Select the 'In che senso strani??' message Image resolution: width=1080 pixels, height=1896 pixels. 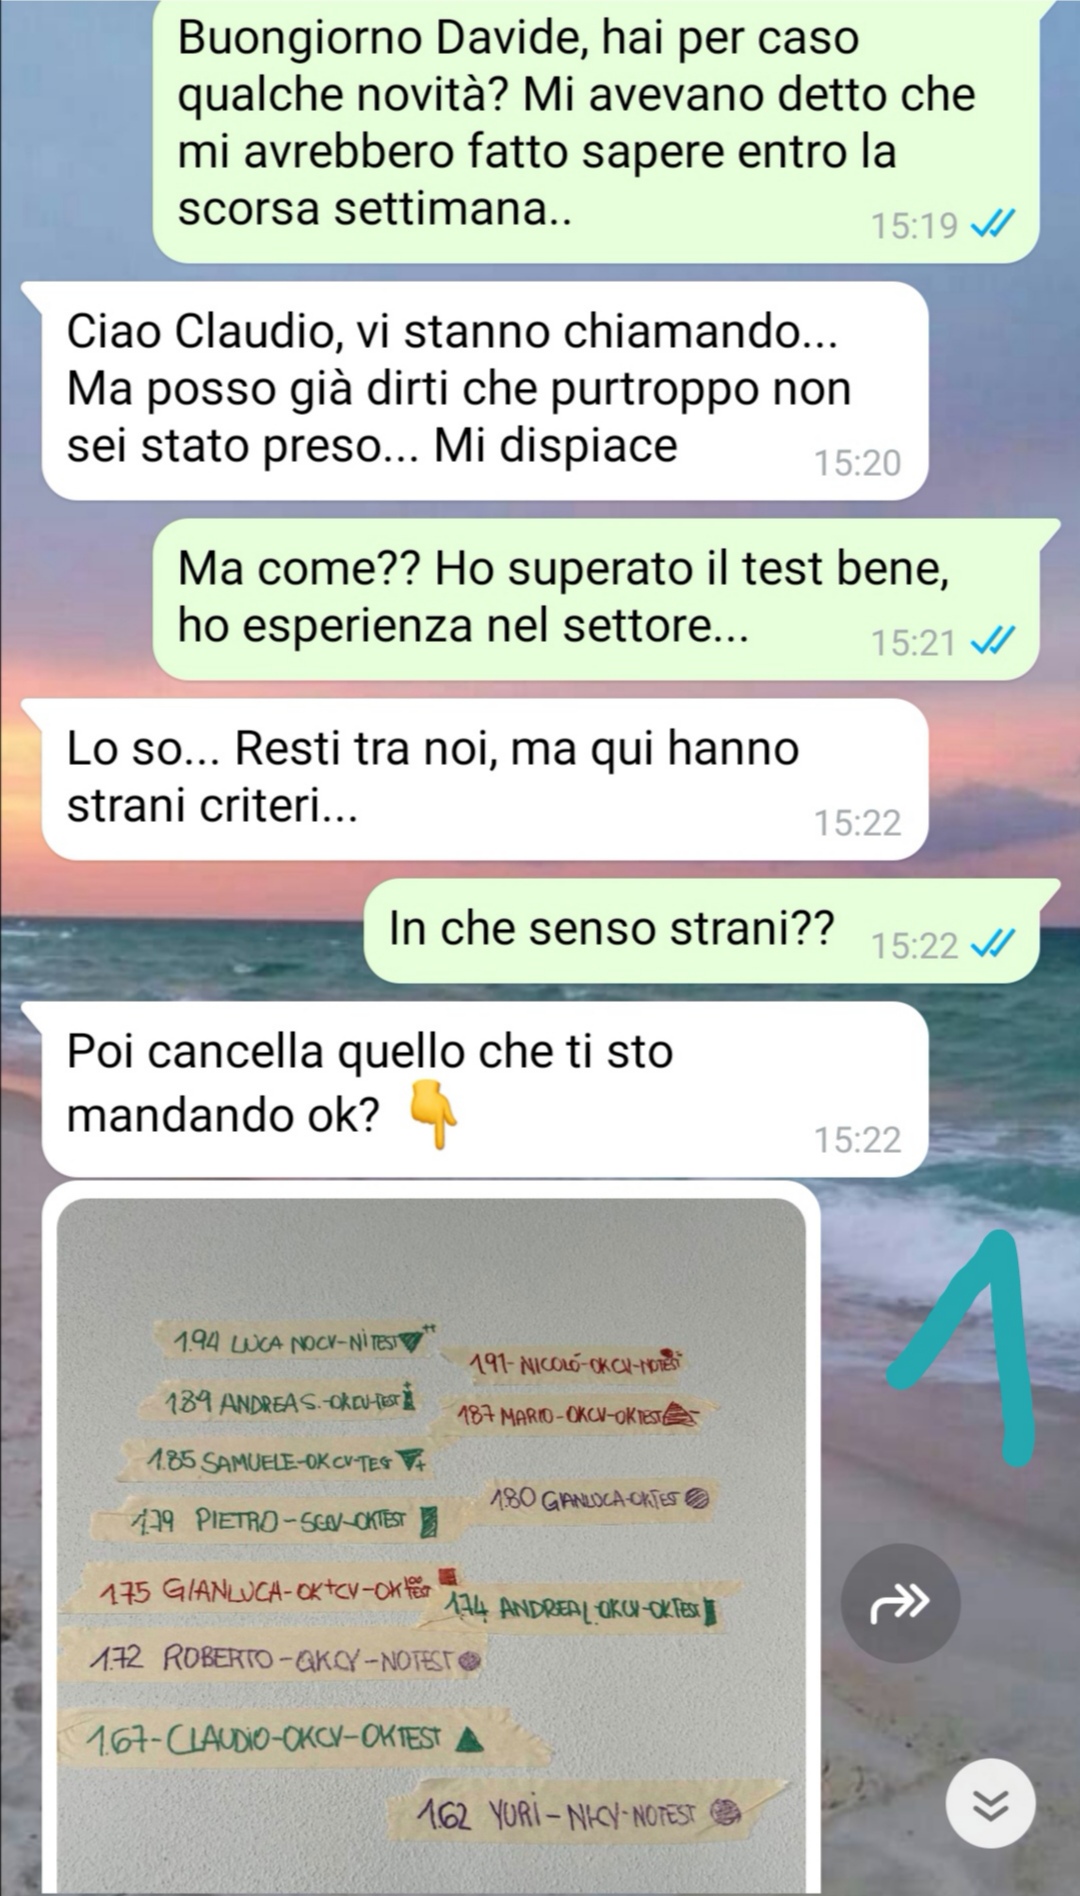[x=701, y=931]
